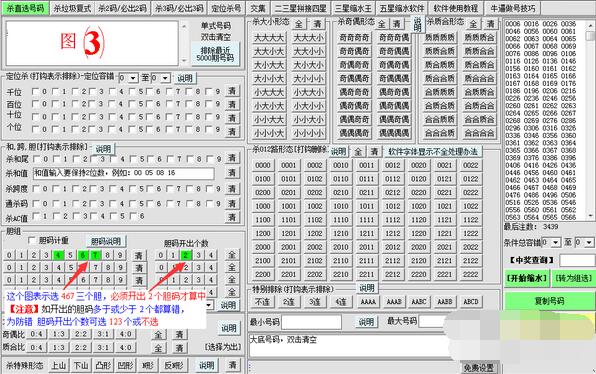
Task: Select 3:1 in the 质合比 row
Action: [103, 347]
